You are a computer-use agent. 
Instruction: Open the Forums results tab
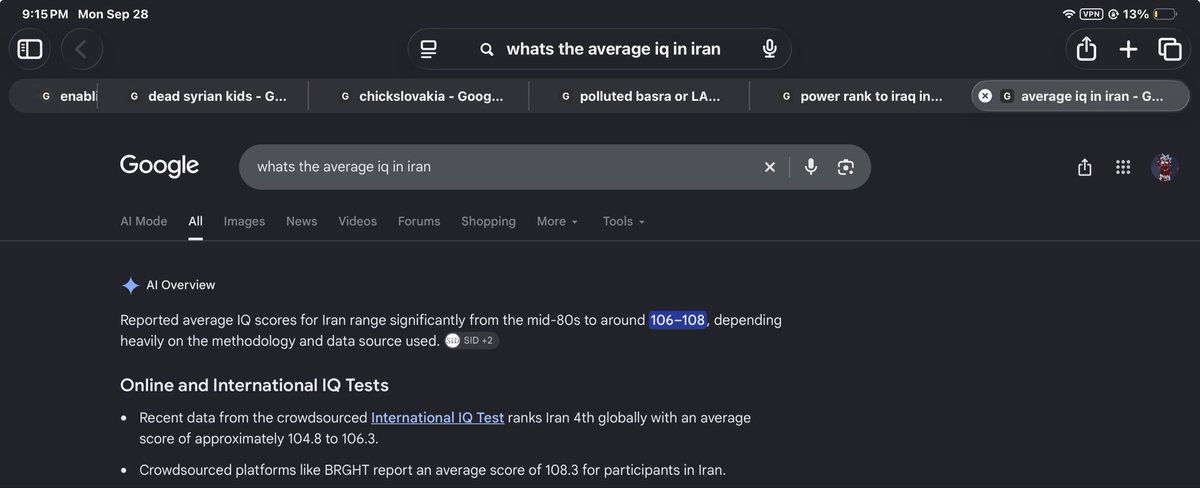[x=419, y=221]
